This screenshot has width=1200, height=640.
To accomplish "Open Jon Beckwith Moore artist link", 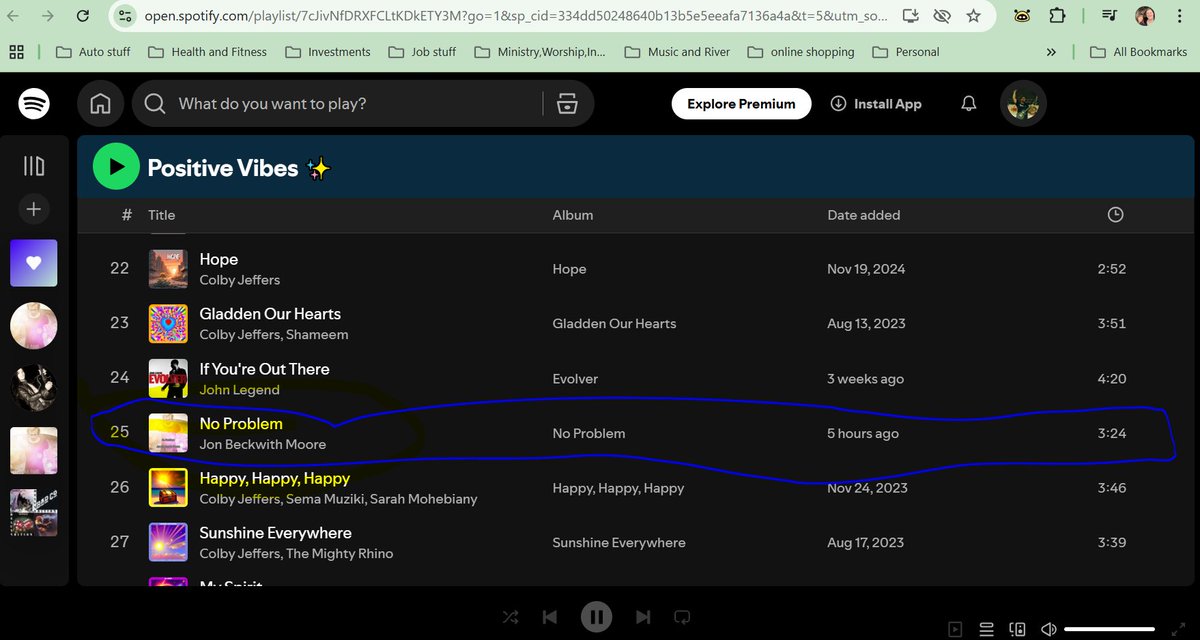I will pos(263,444).
